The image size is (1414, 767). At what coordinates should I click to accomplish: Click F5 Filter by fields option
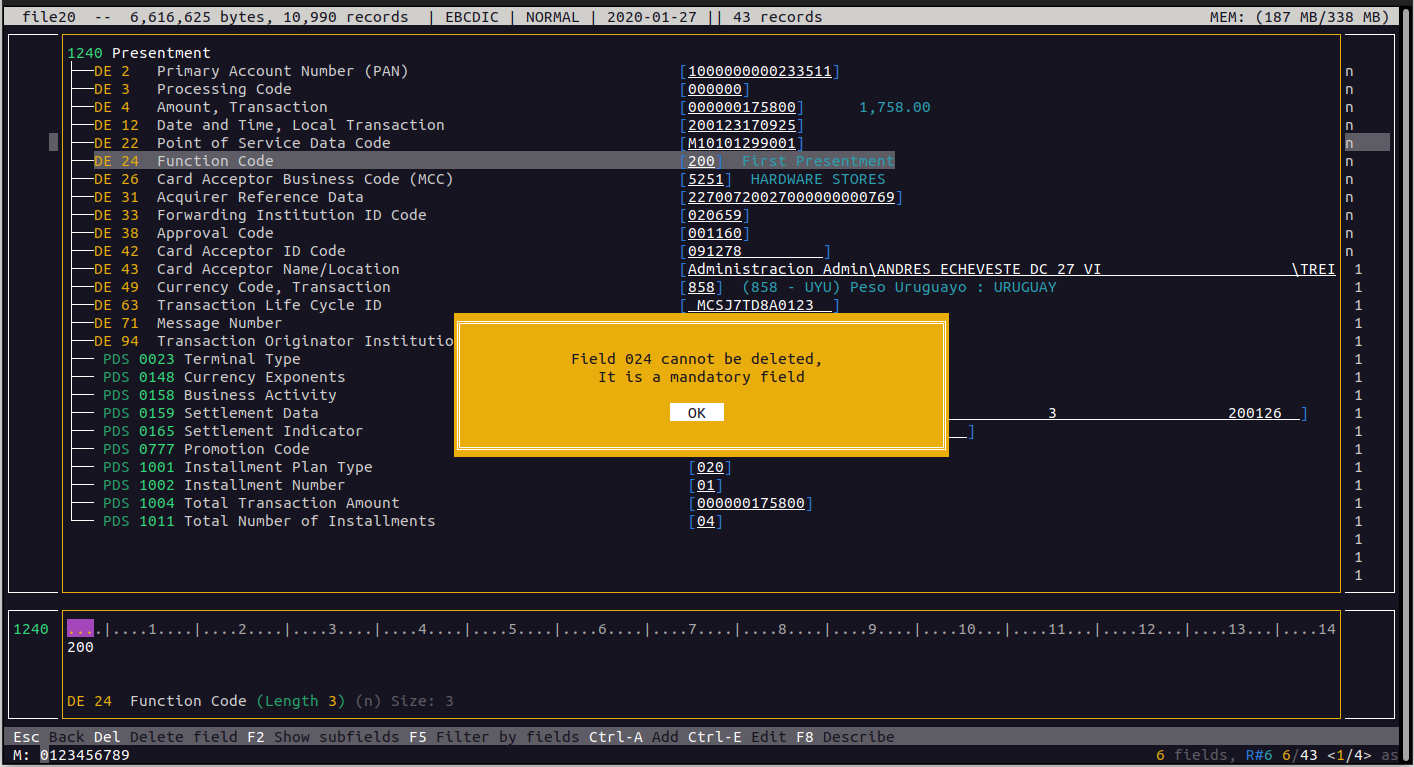494,737
